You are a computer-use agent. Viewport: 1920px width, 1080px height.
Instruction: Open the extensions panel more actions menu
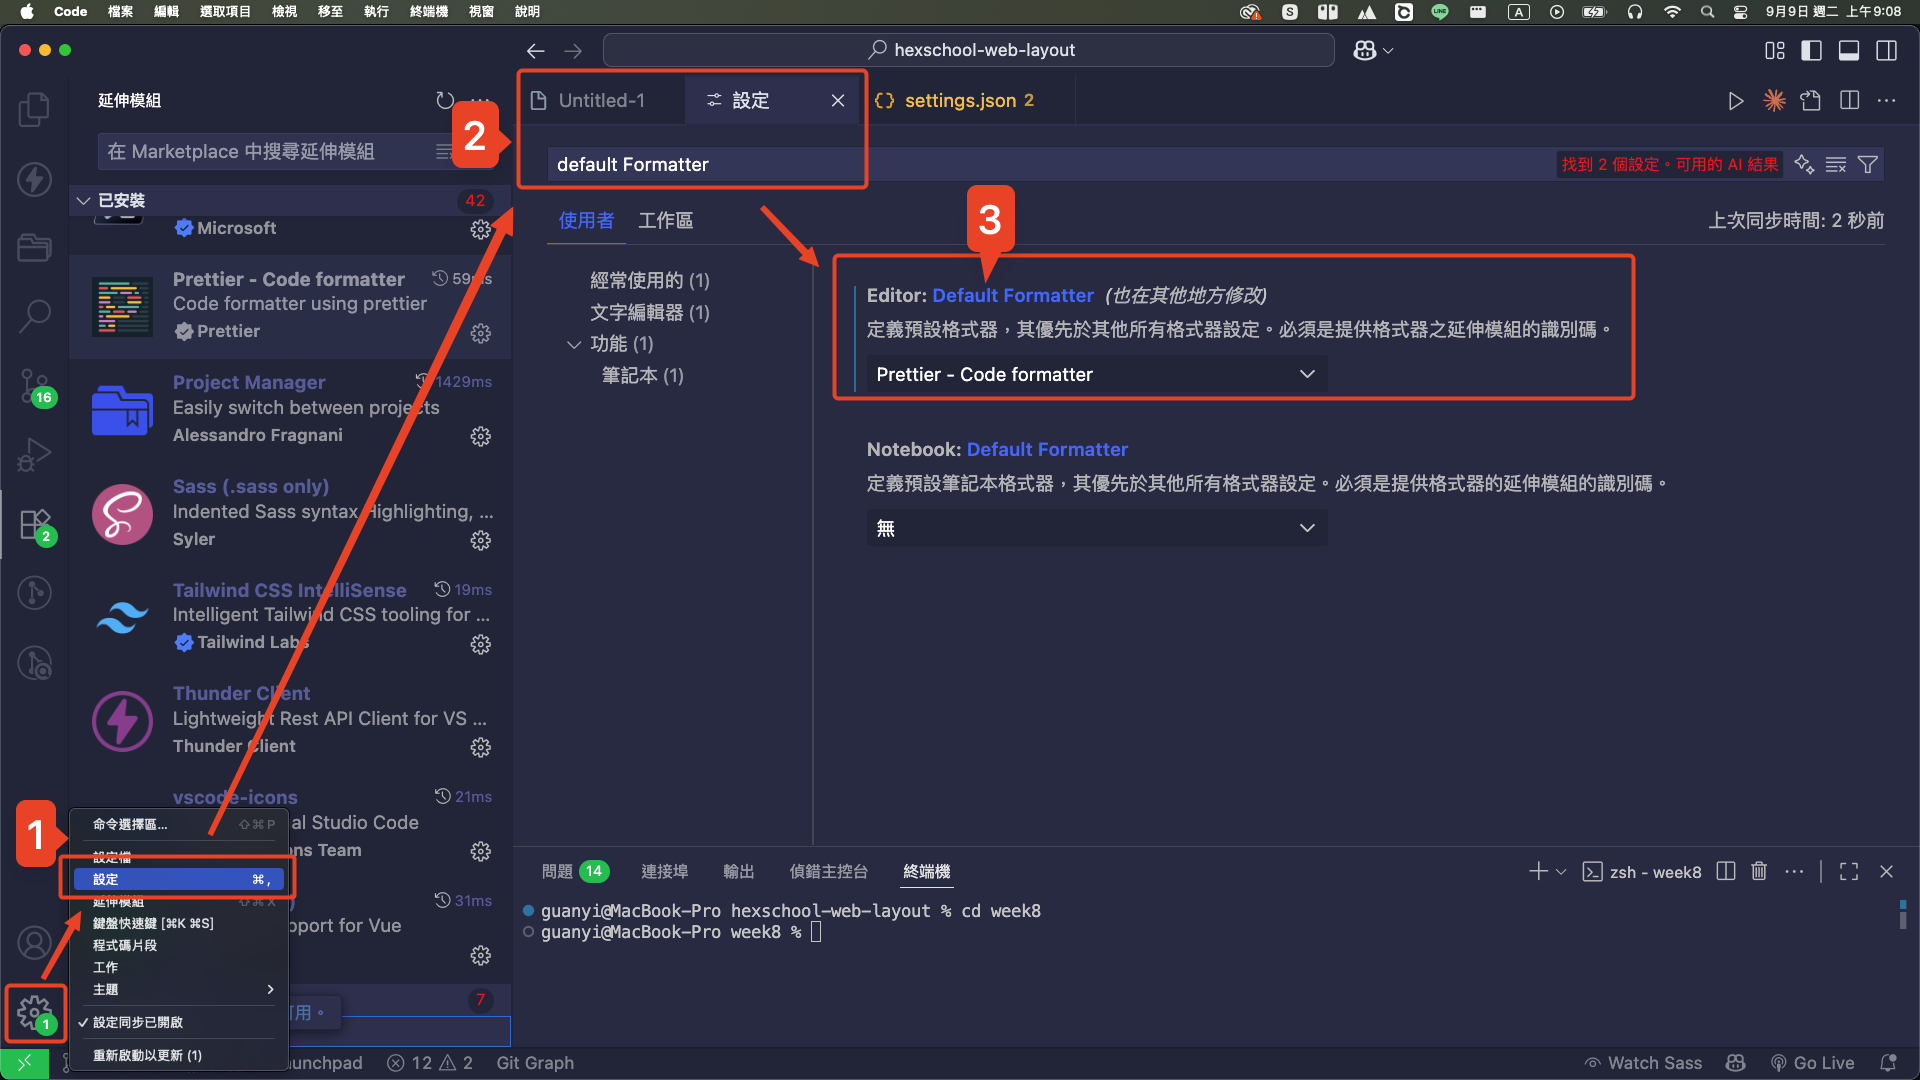pyautogui.click(x=481, y=100)
